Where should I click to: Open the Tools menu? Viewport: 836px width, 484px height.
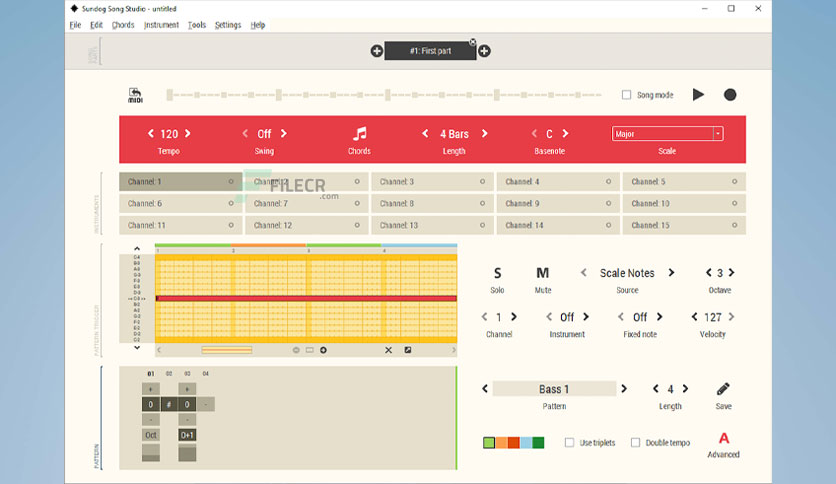[196, 25]
